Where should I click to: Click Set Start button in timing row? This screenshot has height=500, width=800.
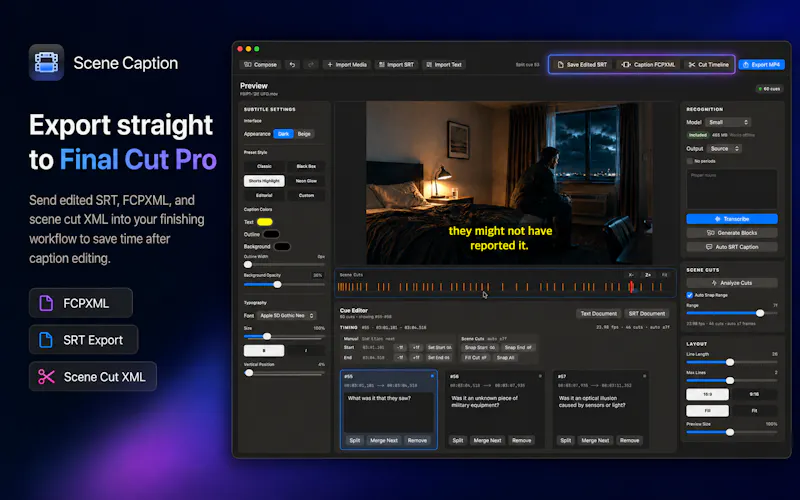click(439, 347)
